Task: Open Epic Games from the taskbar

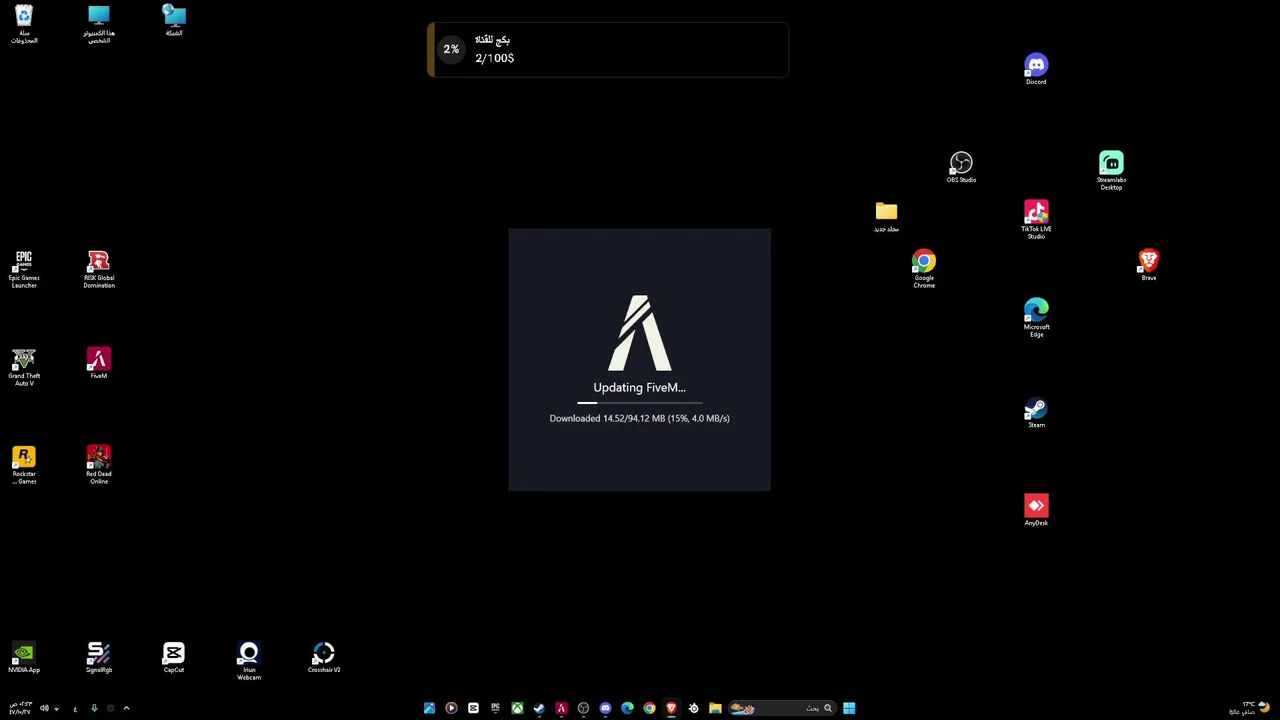Action: pos(495,708)
